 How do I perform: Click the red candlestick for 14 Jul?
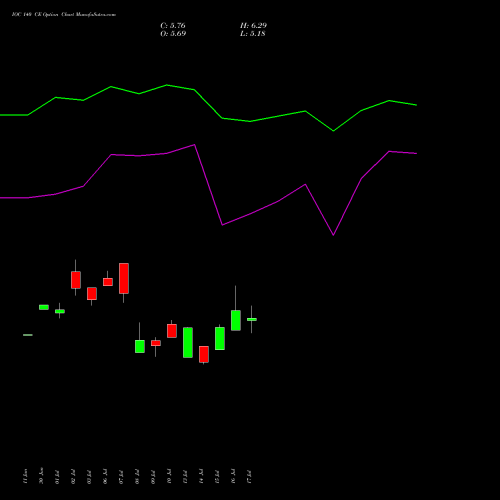pos(204,354)
